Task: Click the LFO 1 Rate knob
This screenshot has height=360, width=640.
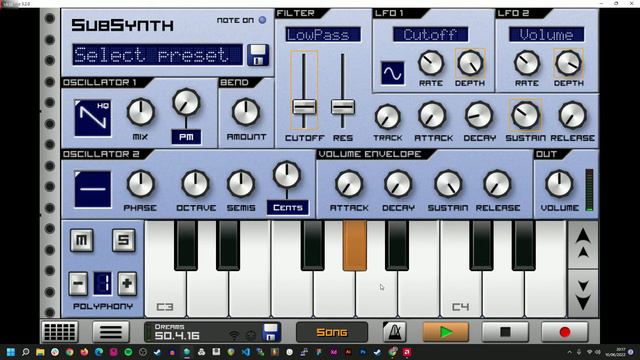Action: (x=431, y=63)
